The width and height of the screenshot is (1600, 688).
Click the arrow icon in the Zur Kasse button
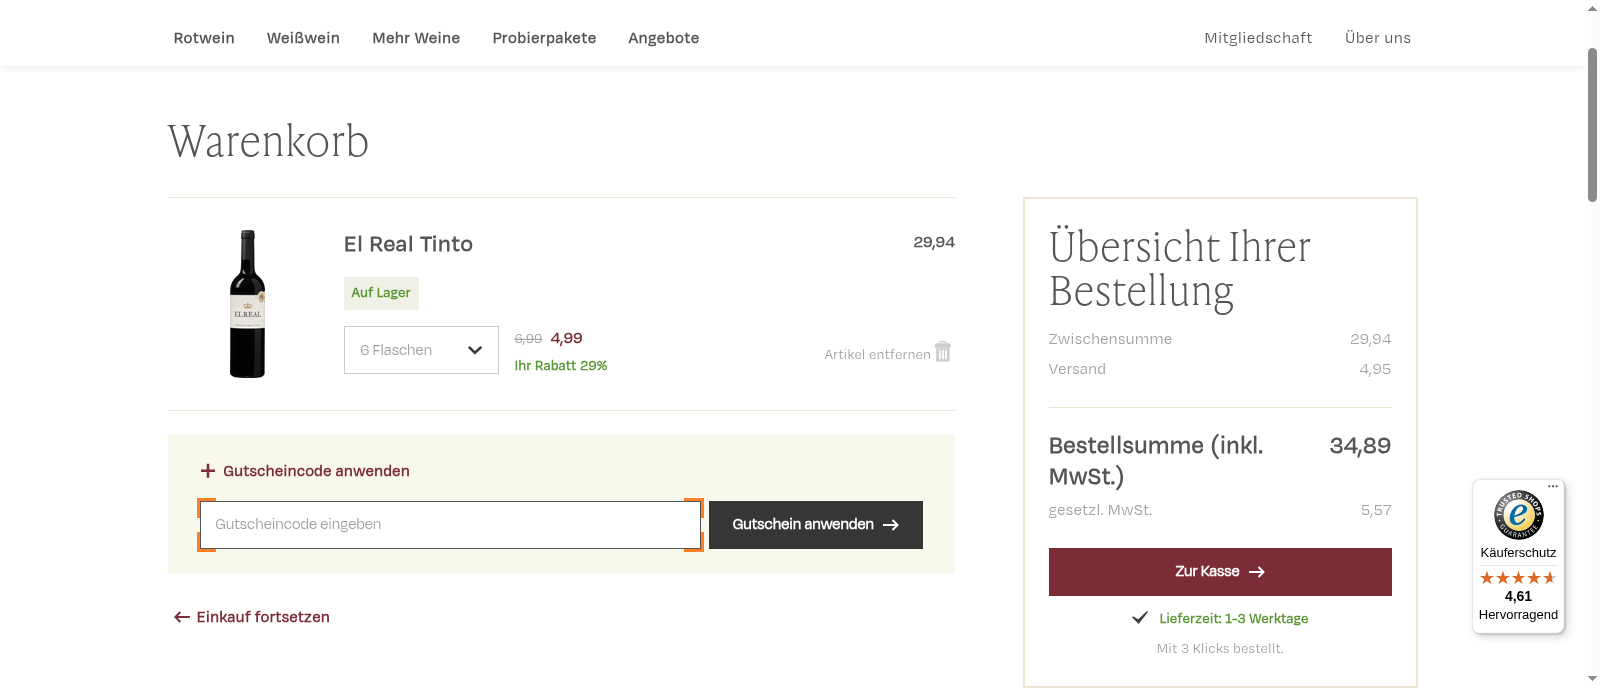(1259, 571)
